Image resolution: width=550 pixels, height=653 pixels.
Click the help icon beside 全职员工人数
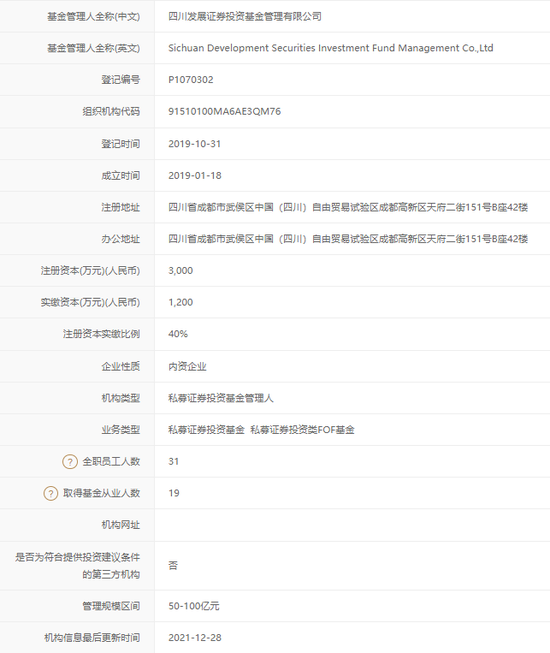70,461
